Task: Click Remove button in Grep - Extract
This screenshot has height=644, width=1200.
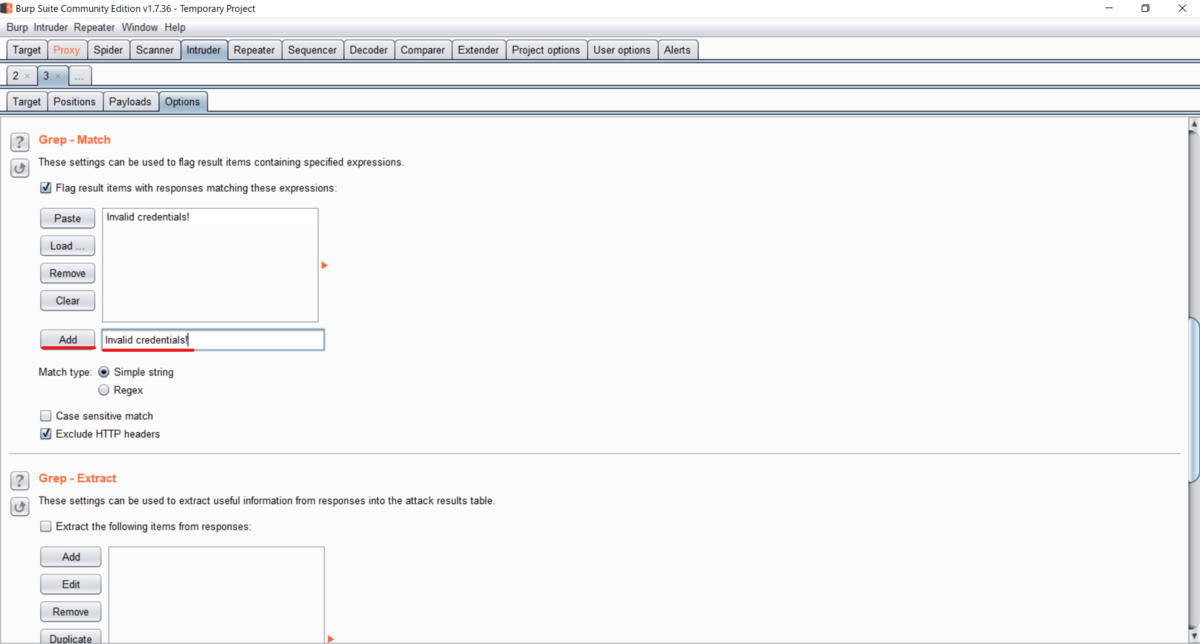Action: point(71,612)
